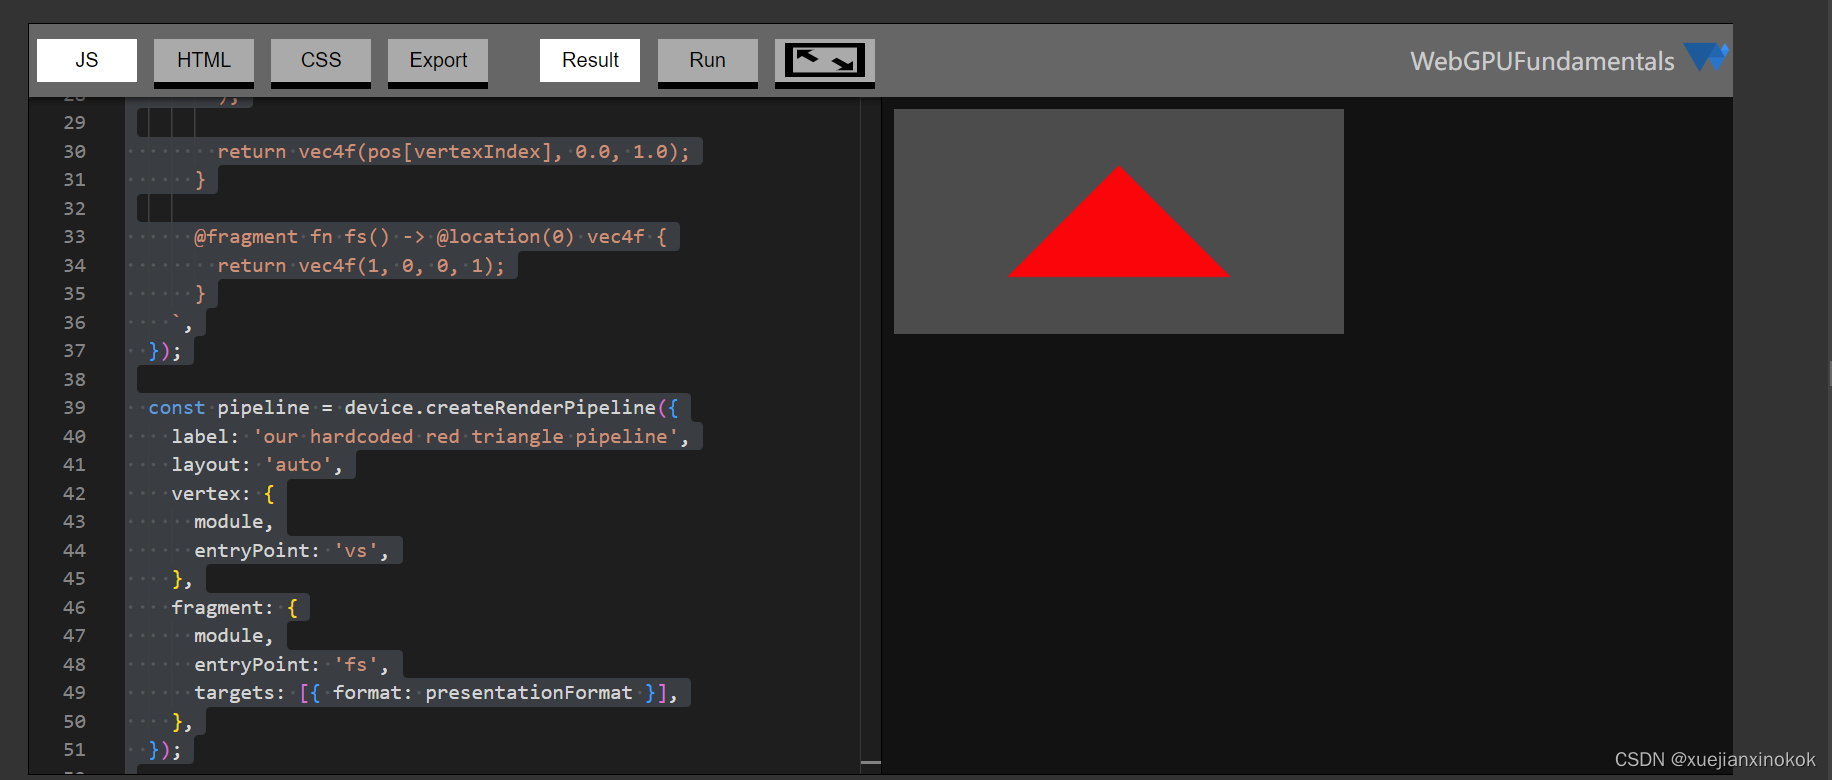Select the Result tab
This screenshot has width=1832, height=780.
pos(590,60)
